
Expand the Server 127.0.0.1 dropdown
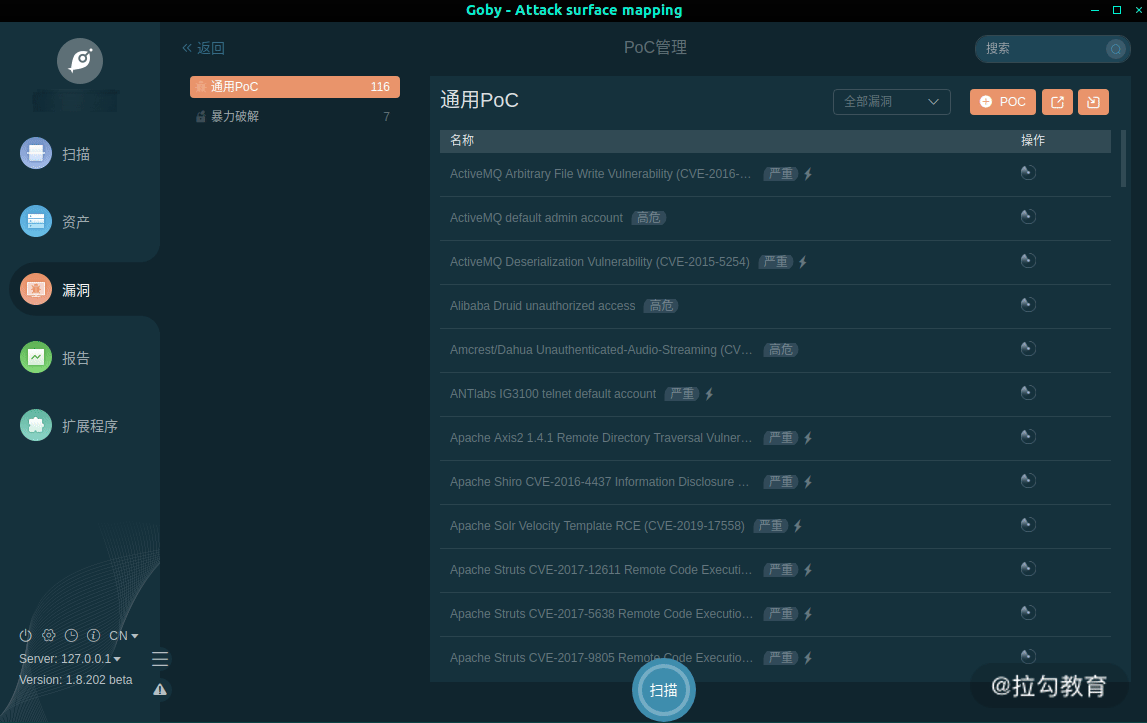point(70,659)
